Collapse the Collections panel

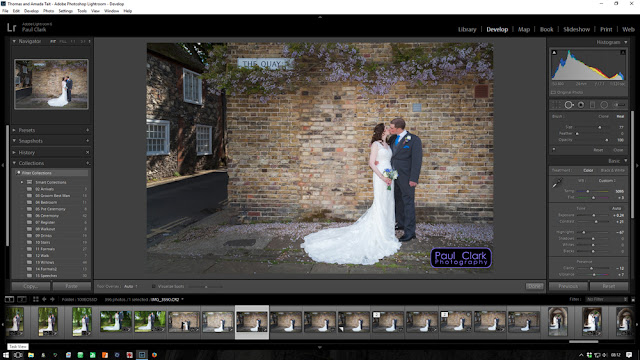click(x=14, y=163)
